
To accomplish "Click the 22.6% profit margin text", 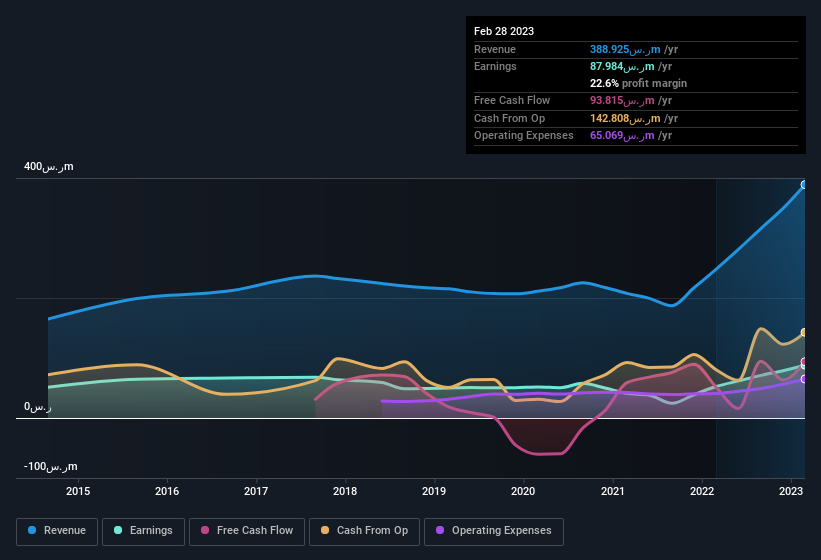I will [638, 83].
